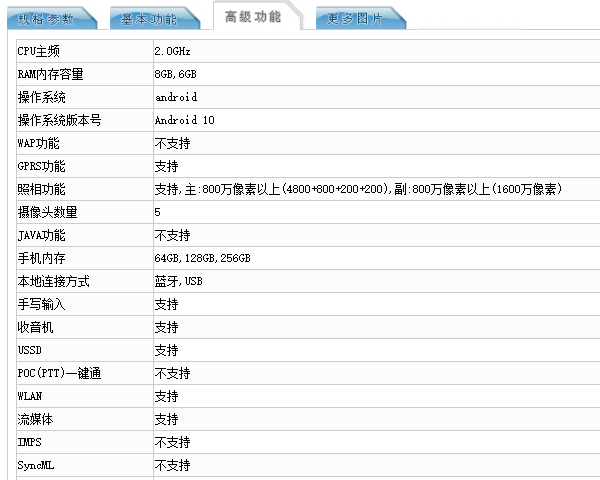This screenshot has height=480, width=600.
Task: Click 支持 in the 流媒体 row
Action: coord(166,419)
